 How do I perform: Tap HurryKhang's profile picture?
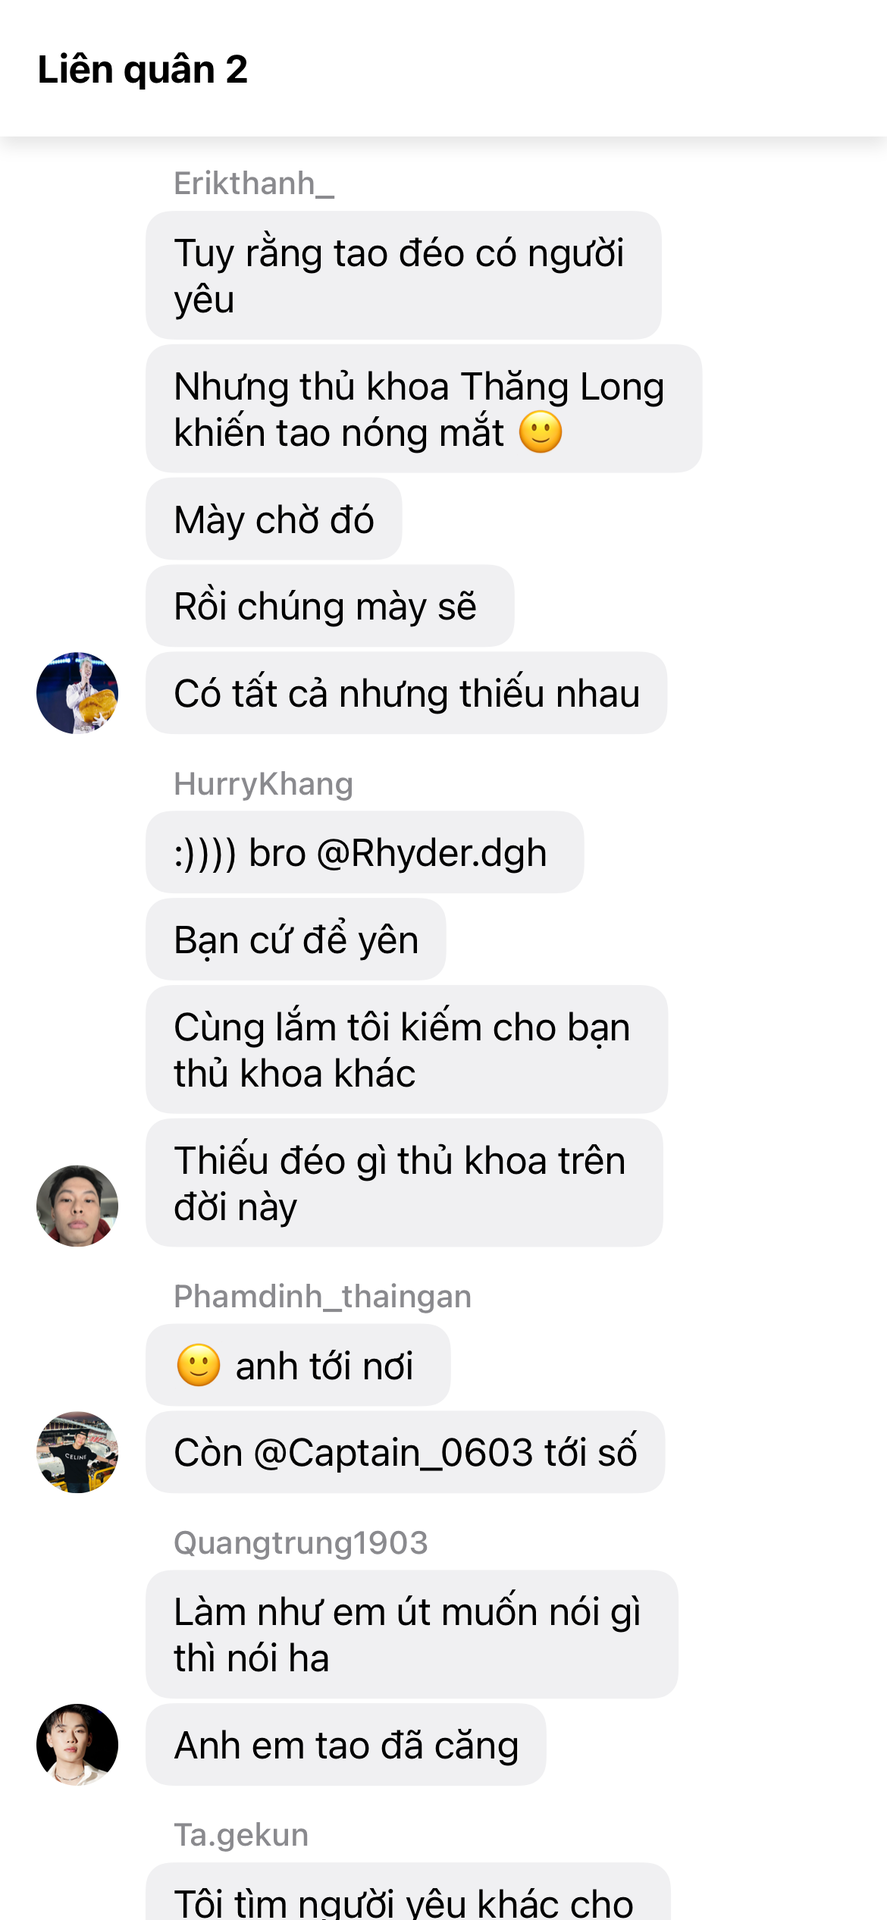[77, 1205]
